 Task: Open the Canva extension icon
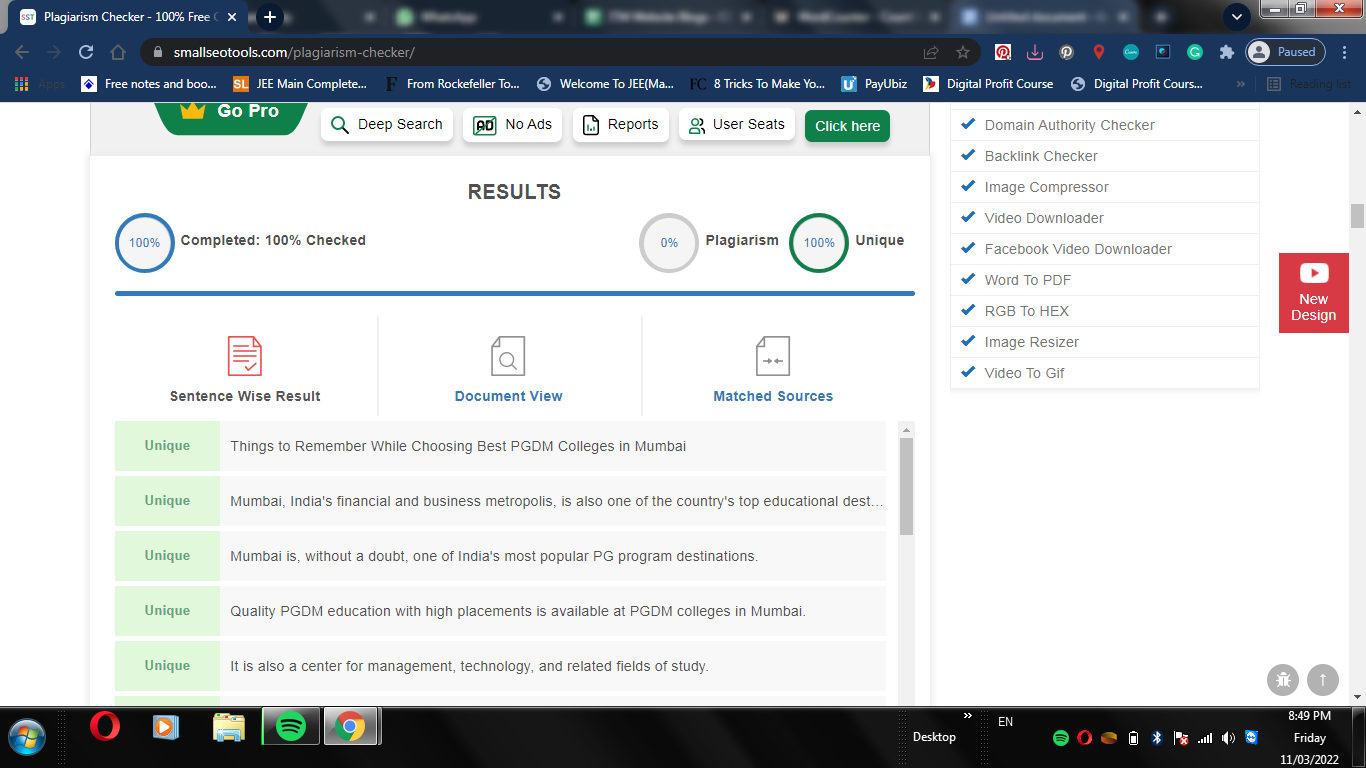[1131, 52]
